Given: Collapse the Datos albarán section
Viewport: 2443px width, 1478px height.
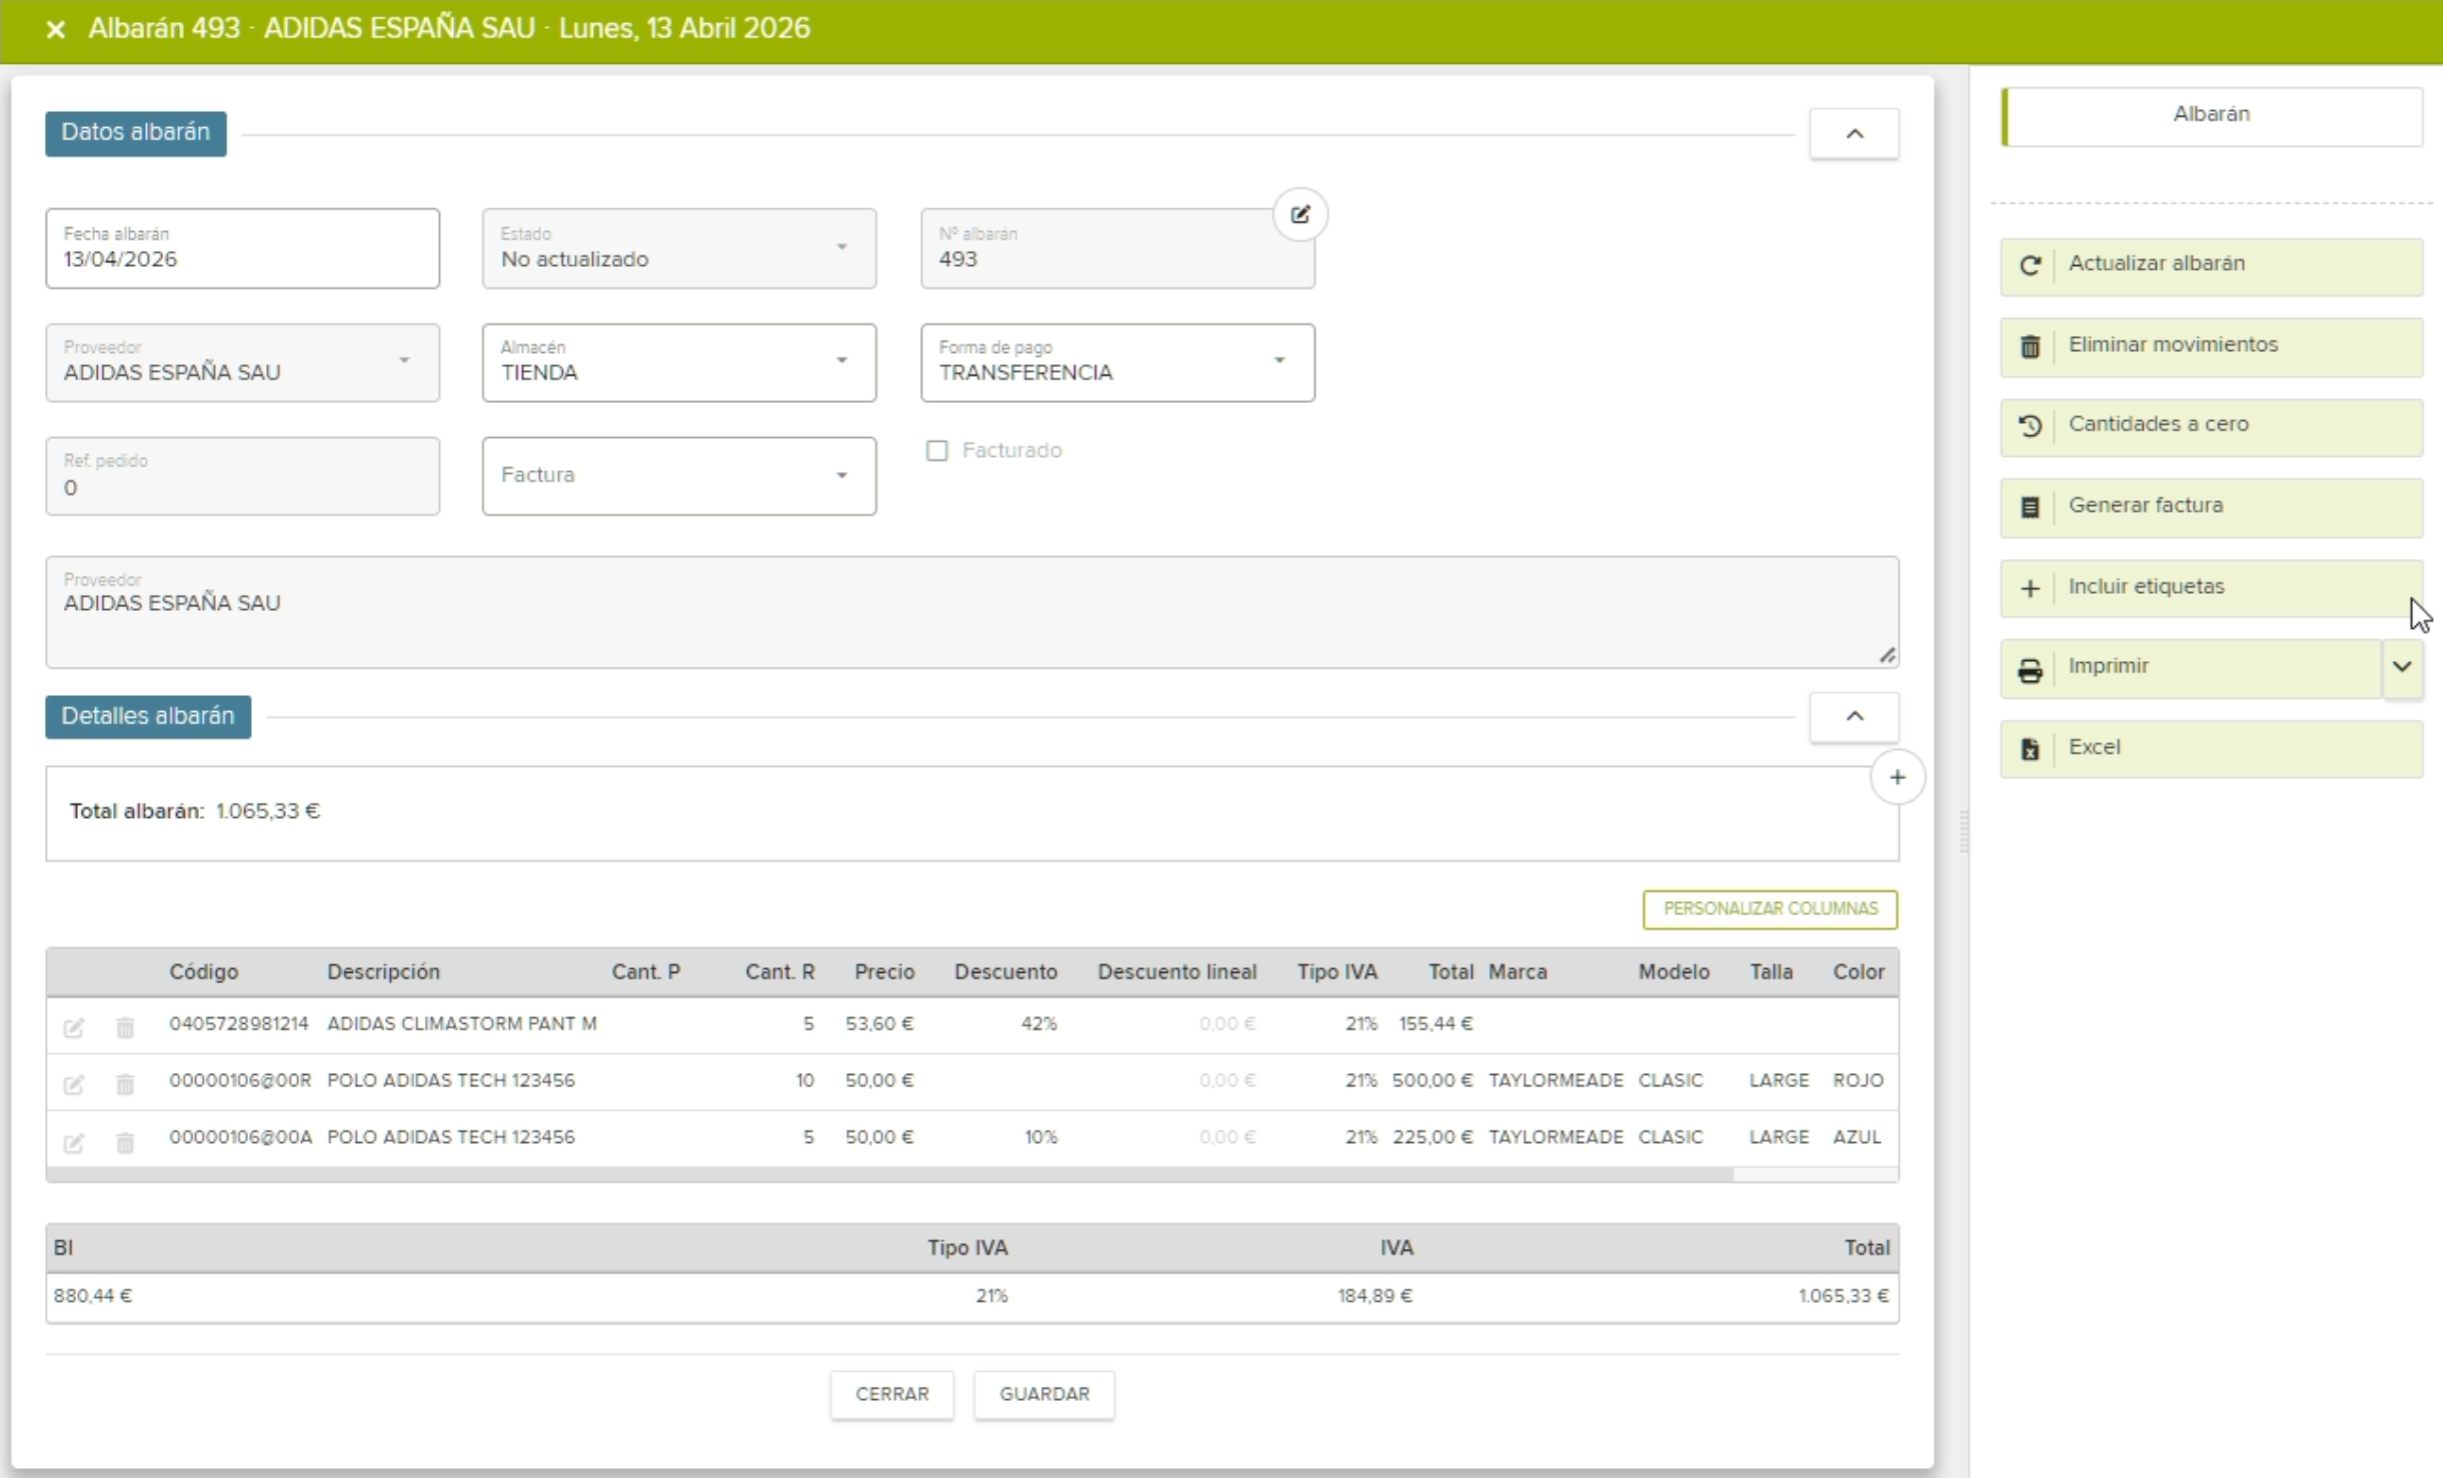Looking at the screenshot, I should [x=1854, y=134].
